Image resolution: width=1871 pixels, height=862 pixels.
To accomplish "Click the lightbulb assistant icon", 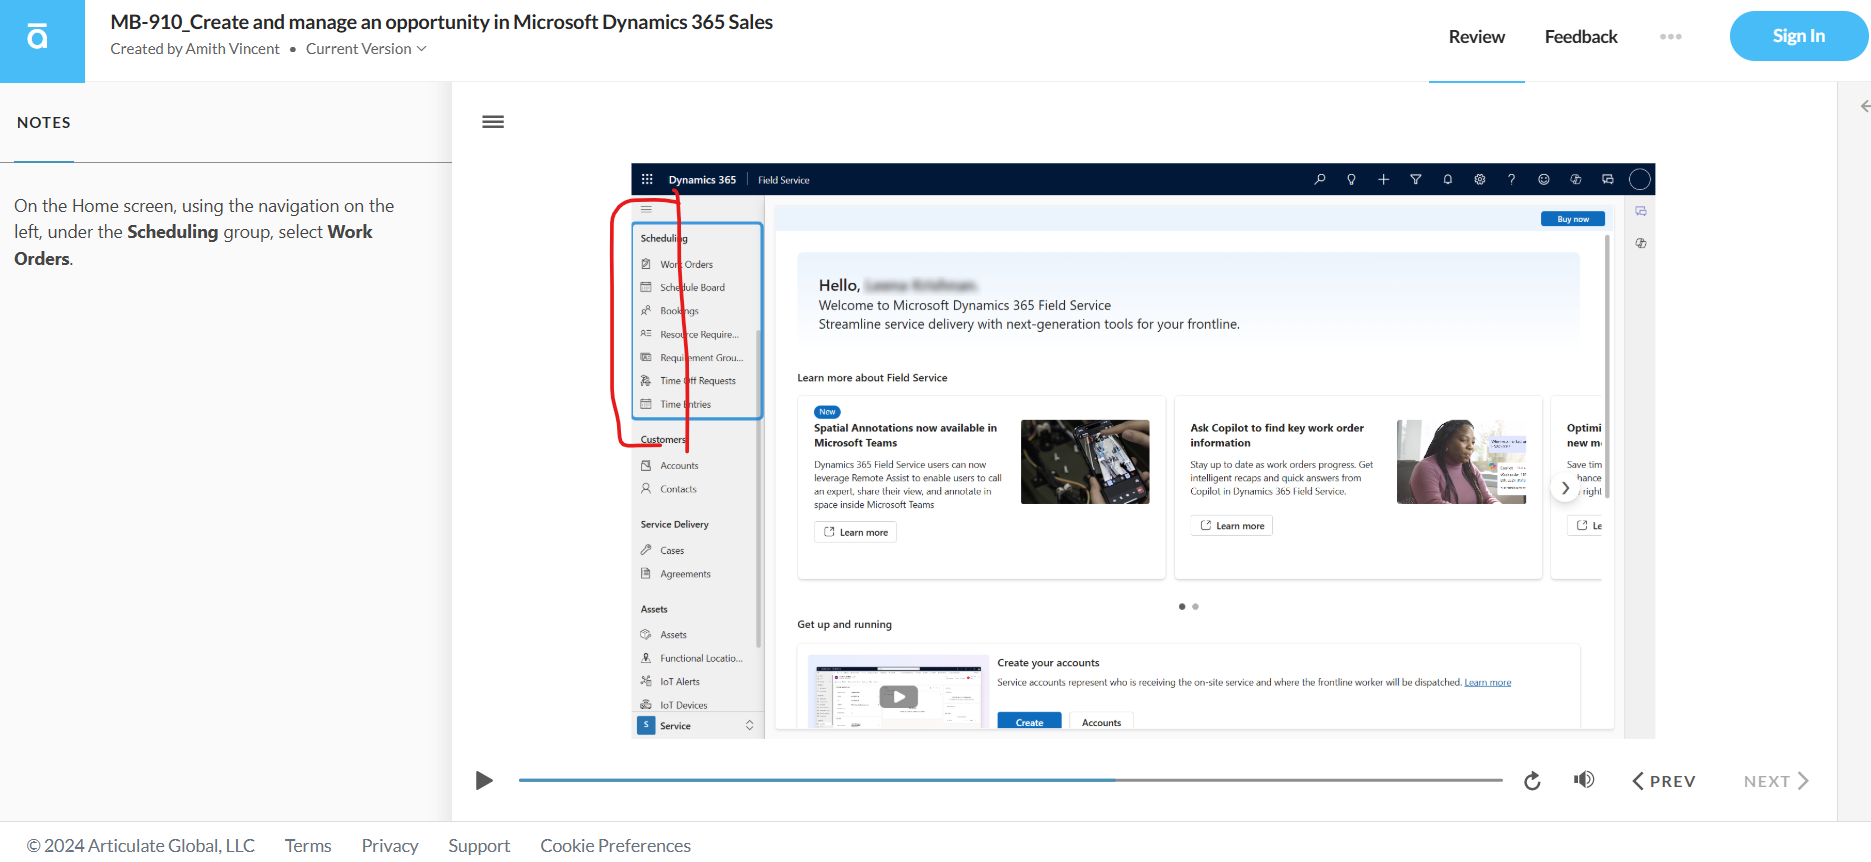I will pyautogui.click(x=1352, y=180).
